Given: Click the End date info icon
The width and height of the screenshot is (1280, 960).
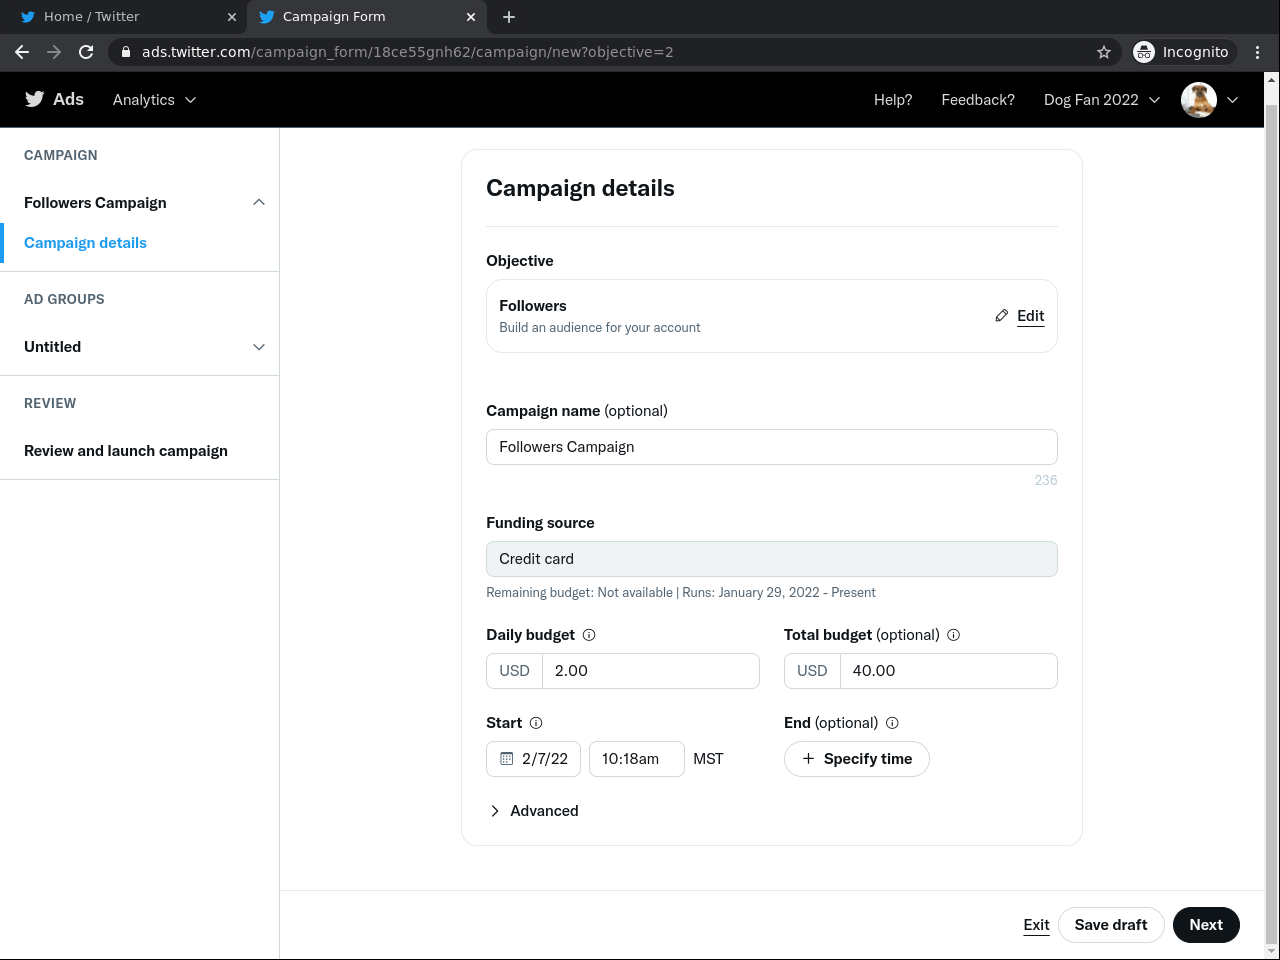Looking at the screenshot, I should [x=892, y=723].
